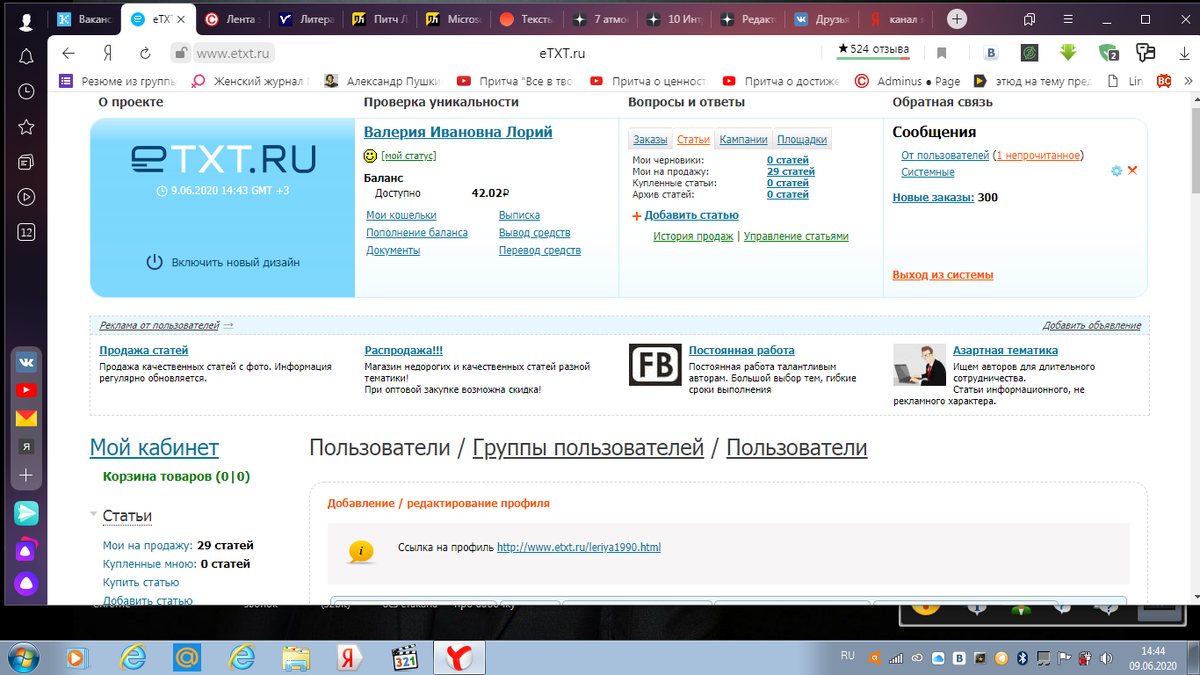The width and height of the screenshot is (1200, 675).
Task: Open the Yandex Mail shortcut in sidebar
Action: click(26, 419)
